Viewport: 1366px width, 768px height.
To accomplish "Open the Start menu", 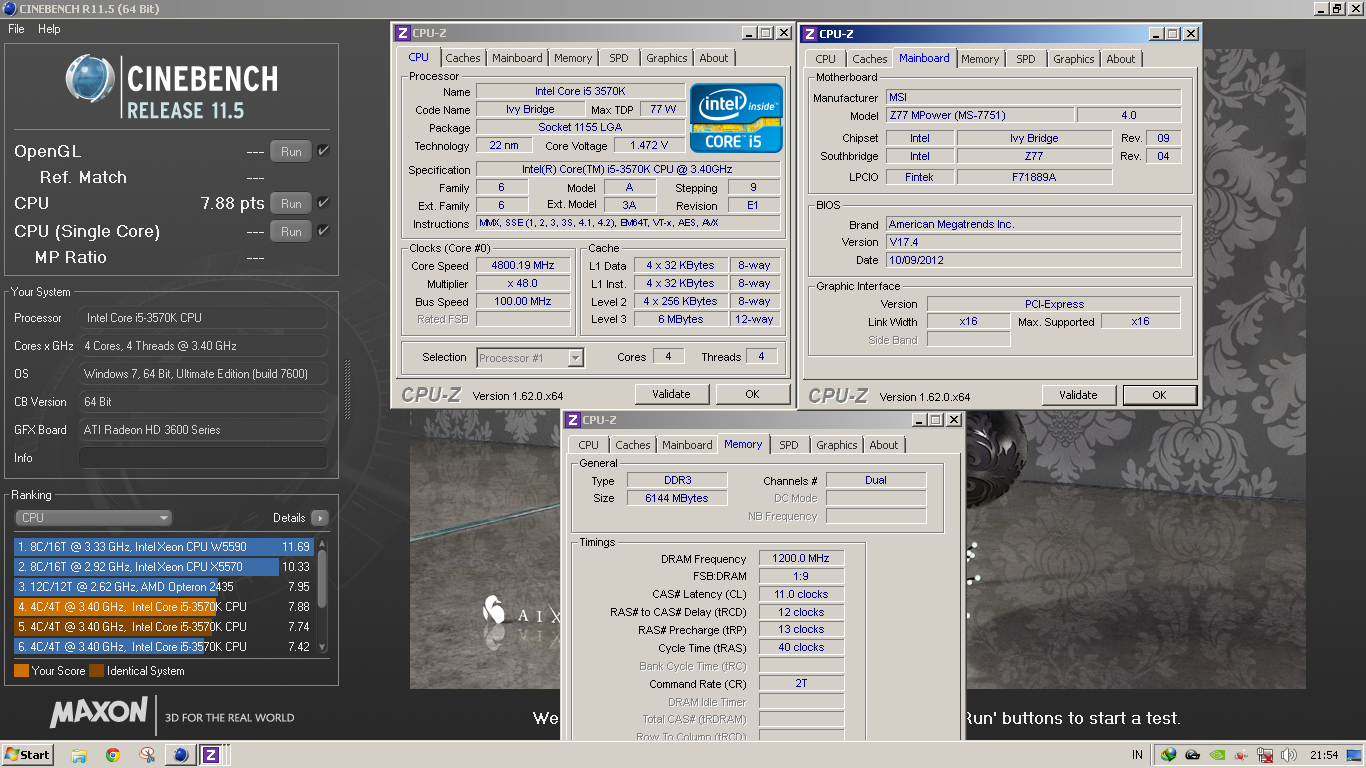I will (28, 755).
